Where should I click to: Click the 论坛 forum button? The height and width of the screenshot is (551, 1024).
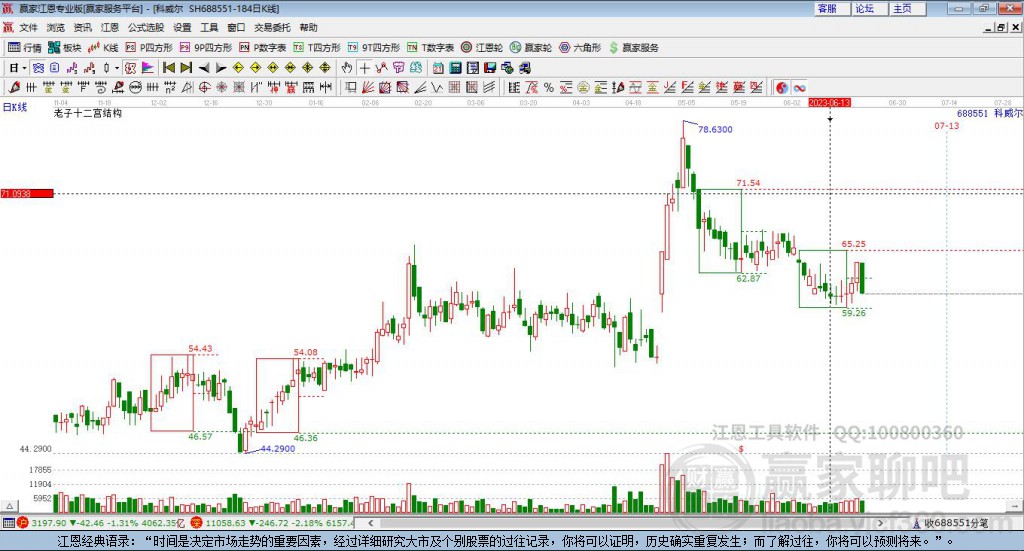(x=871, y=8)
